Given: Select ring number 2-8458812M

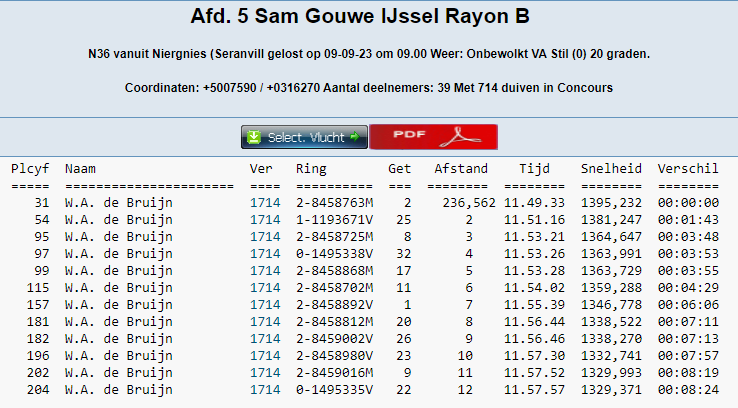Looking at the screenshot, I should point(335,321).
